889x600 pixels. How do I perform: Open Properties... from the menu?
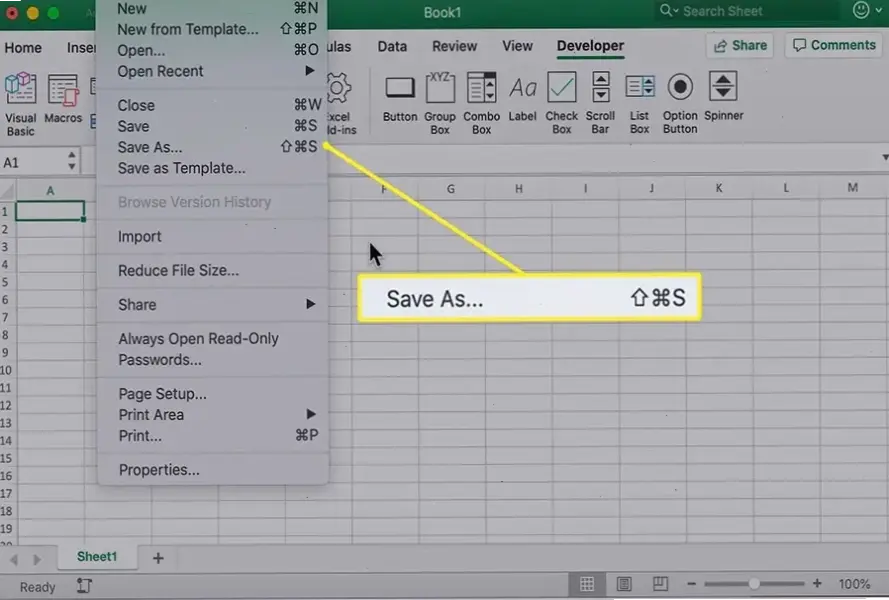tap(212, 470)
